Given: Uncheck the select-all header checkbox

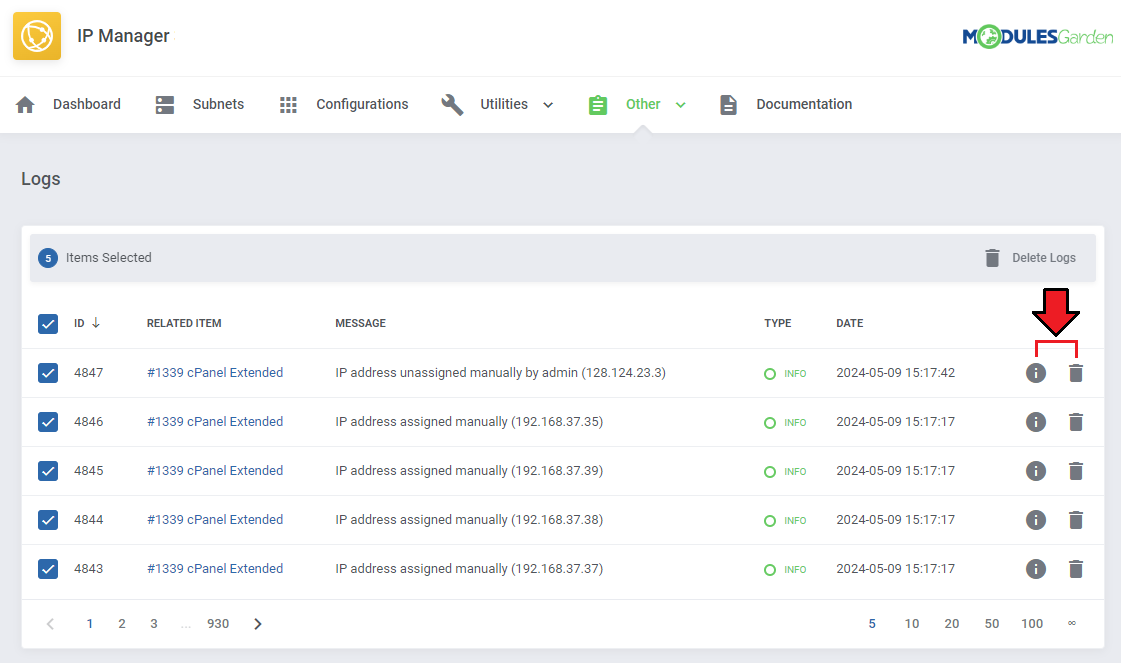Looking at the screenshot, I should click(x=48, y=324).
